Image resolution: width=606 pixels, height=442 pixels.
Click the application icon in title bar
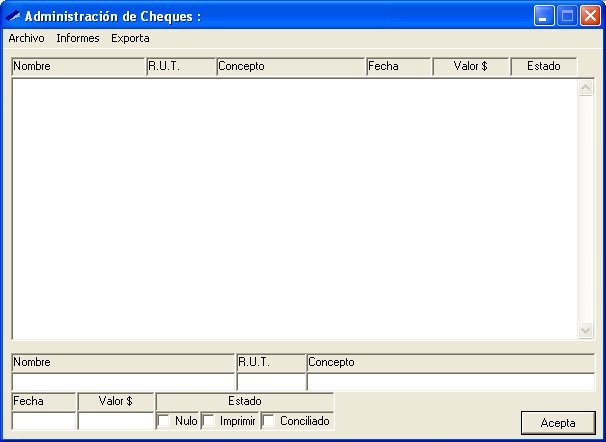[x=13, y=16]
